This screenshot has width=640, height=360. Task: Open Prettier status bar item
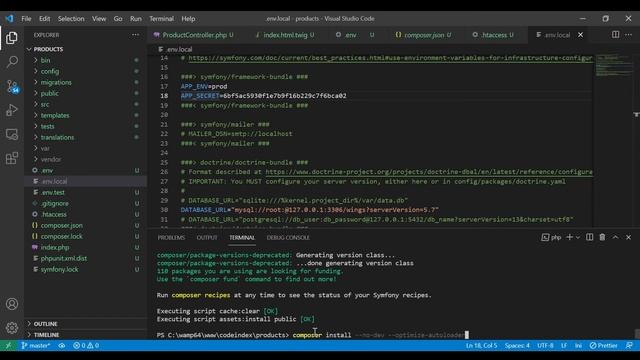pyautogui.click(x=603, y=346)
